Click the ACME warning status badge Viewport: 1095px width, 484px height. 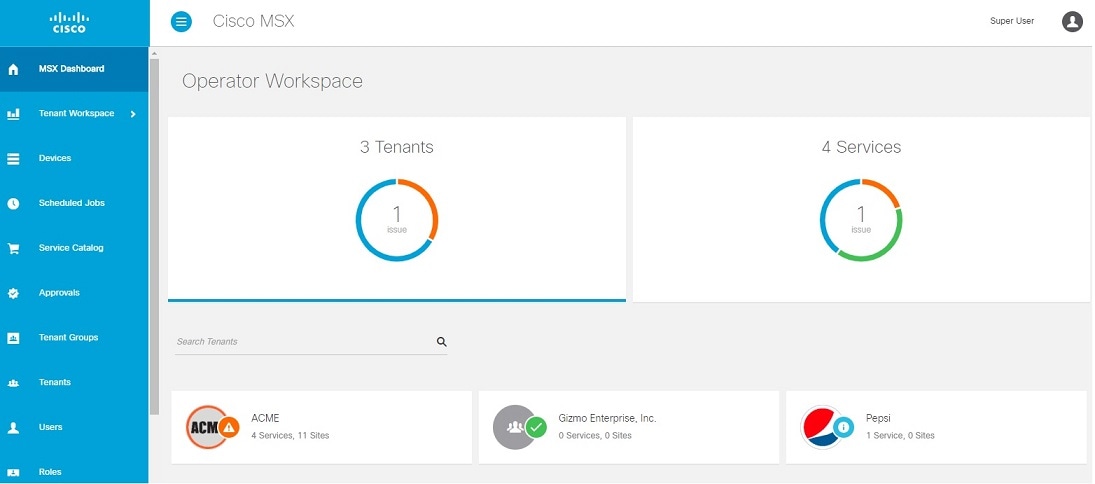coord(228,427)
